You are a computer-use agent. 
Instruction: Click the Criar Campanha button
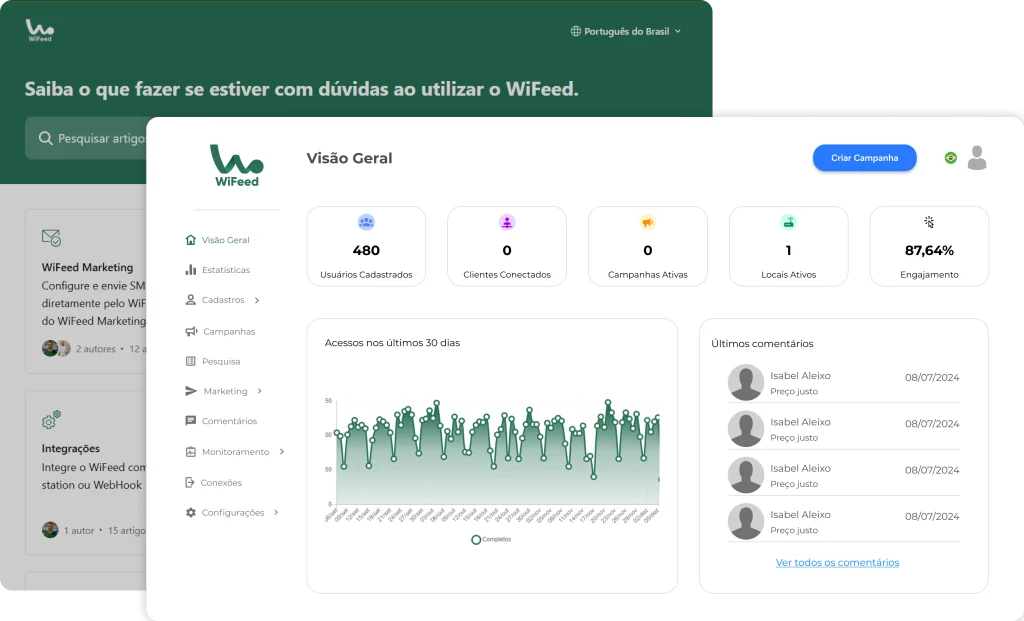pos(865,158)
